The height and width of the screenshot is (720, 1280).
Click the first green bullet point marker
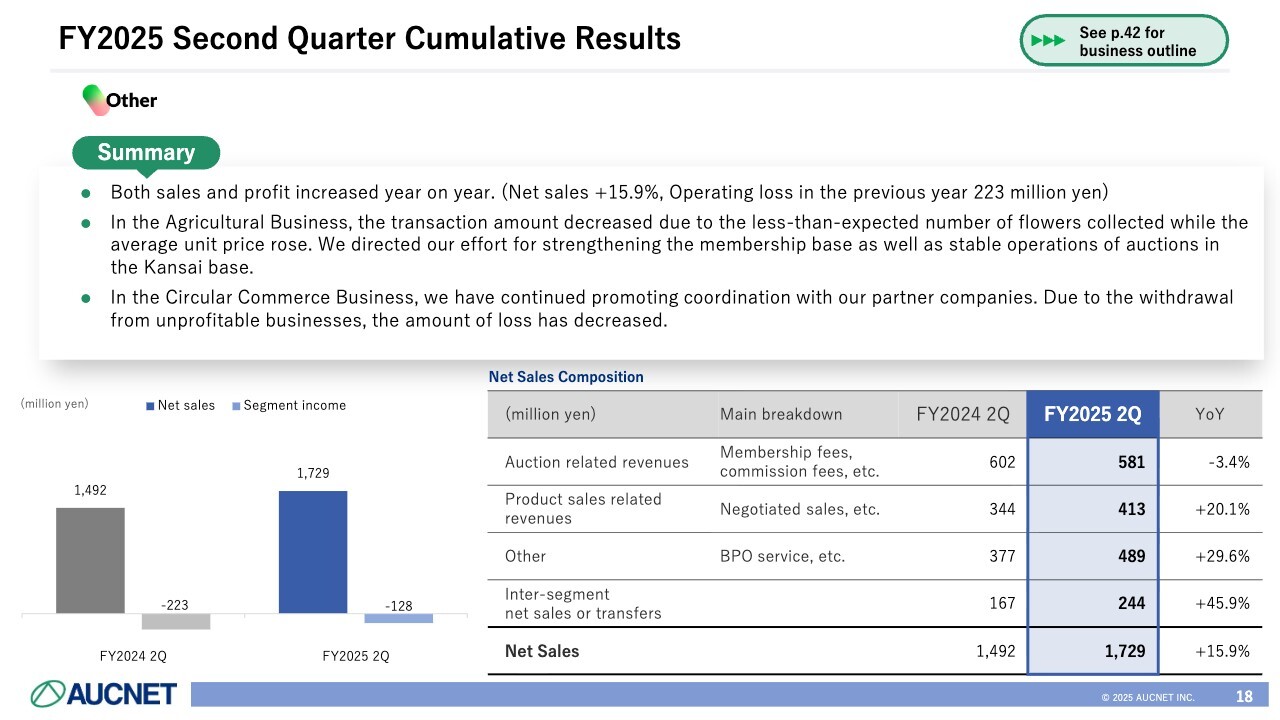86,192
